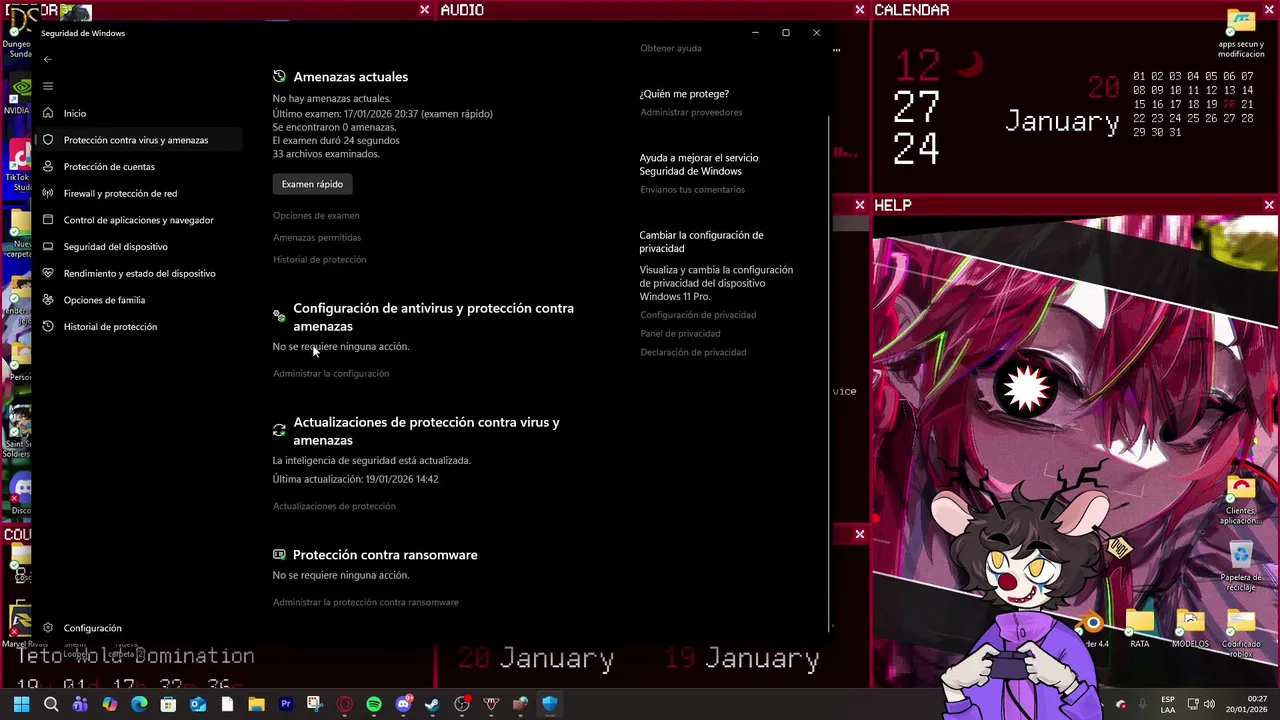This screenshot has width=1280, height=720.
Task: Select Papelera de reciclaje desktop icon
Action: tap(1241, 565)
